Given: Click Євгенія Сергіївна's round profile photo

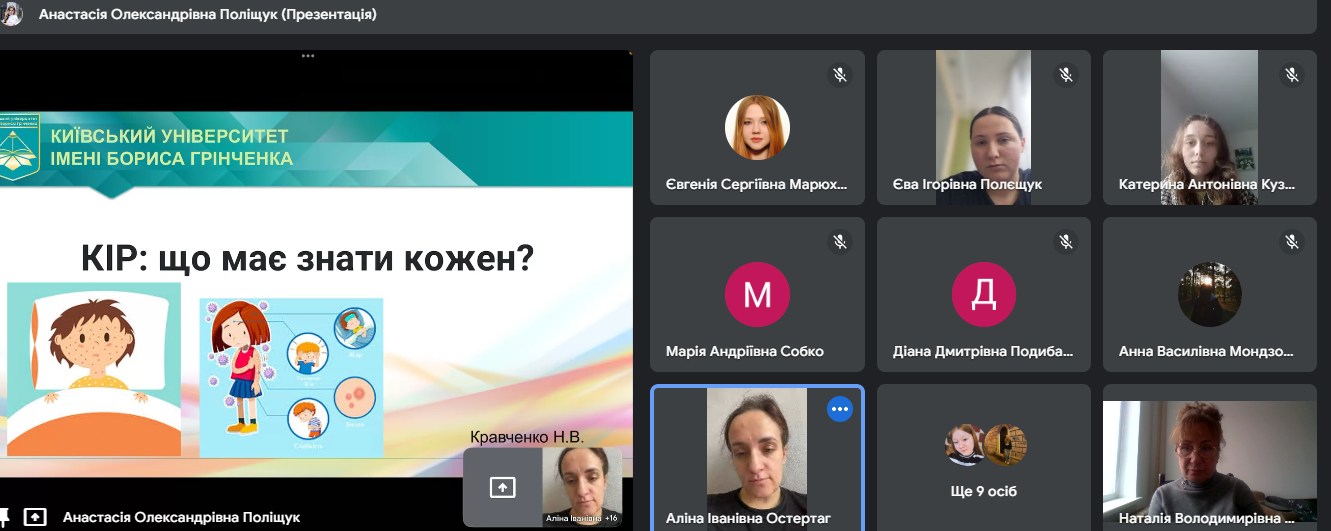Looking at the screenshot, I should coord(757,127).
